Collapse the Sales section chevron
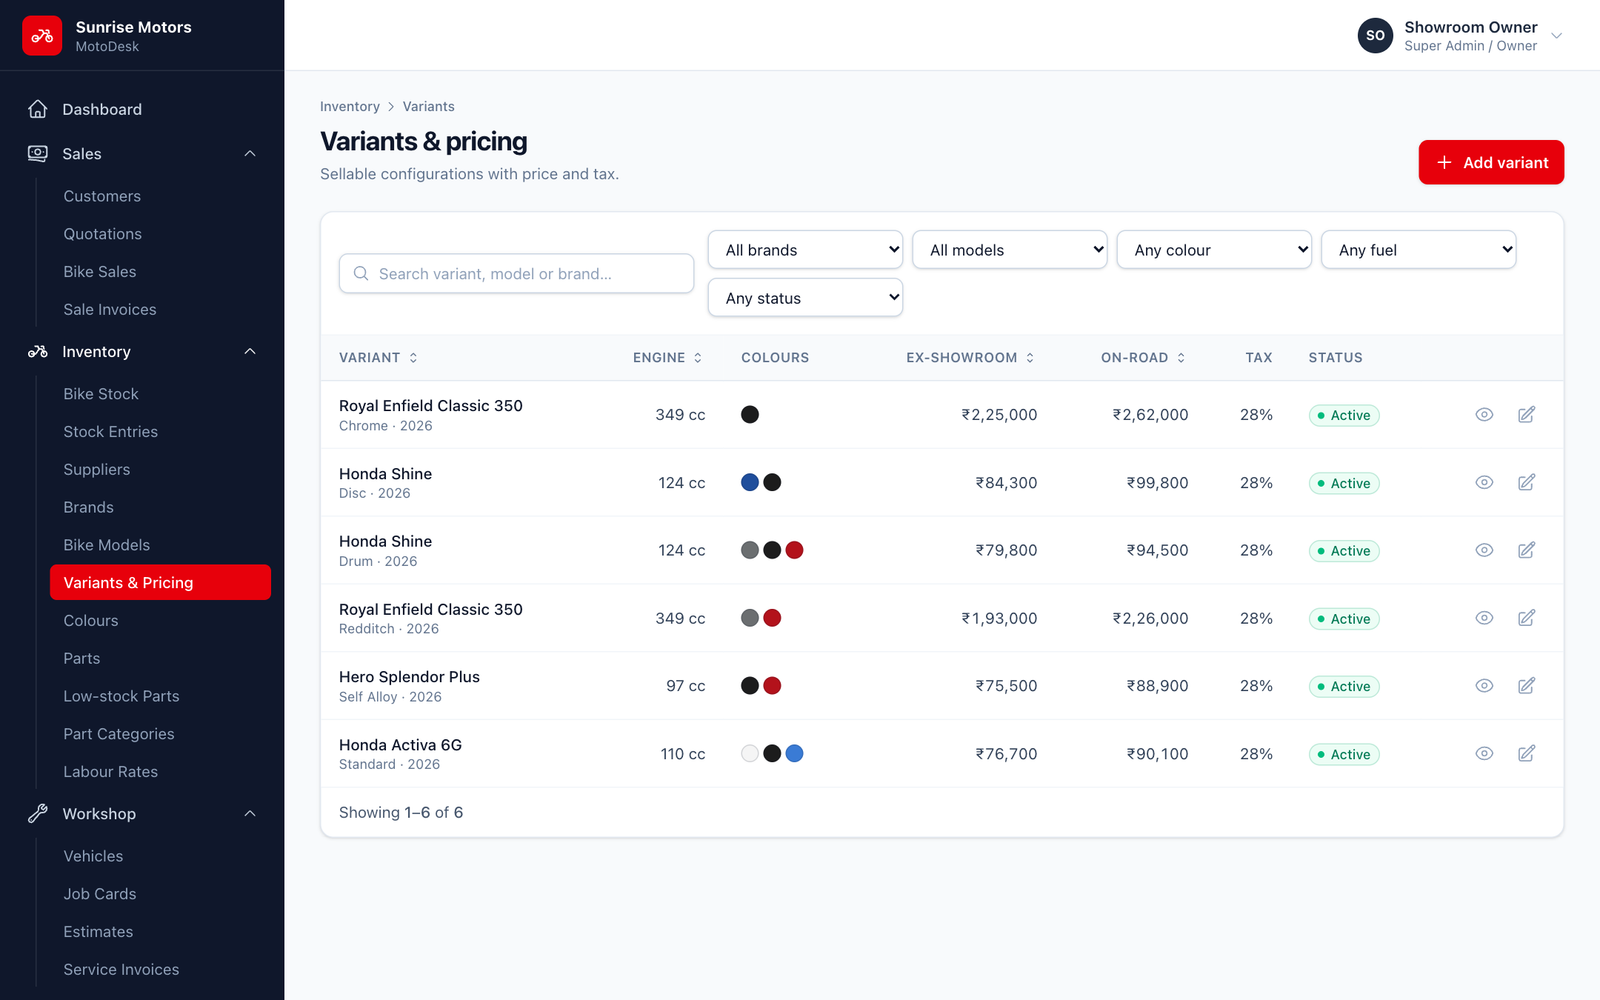 (x=250, y=154)
